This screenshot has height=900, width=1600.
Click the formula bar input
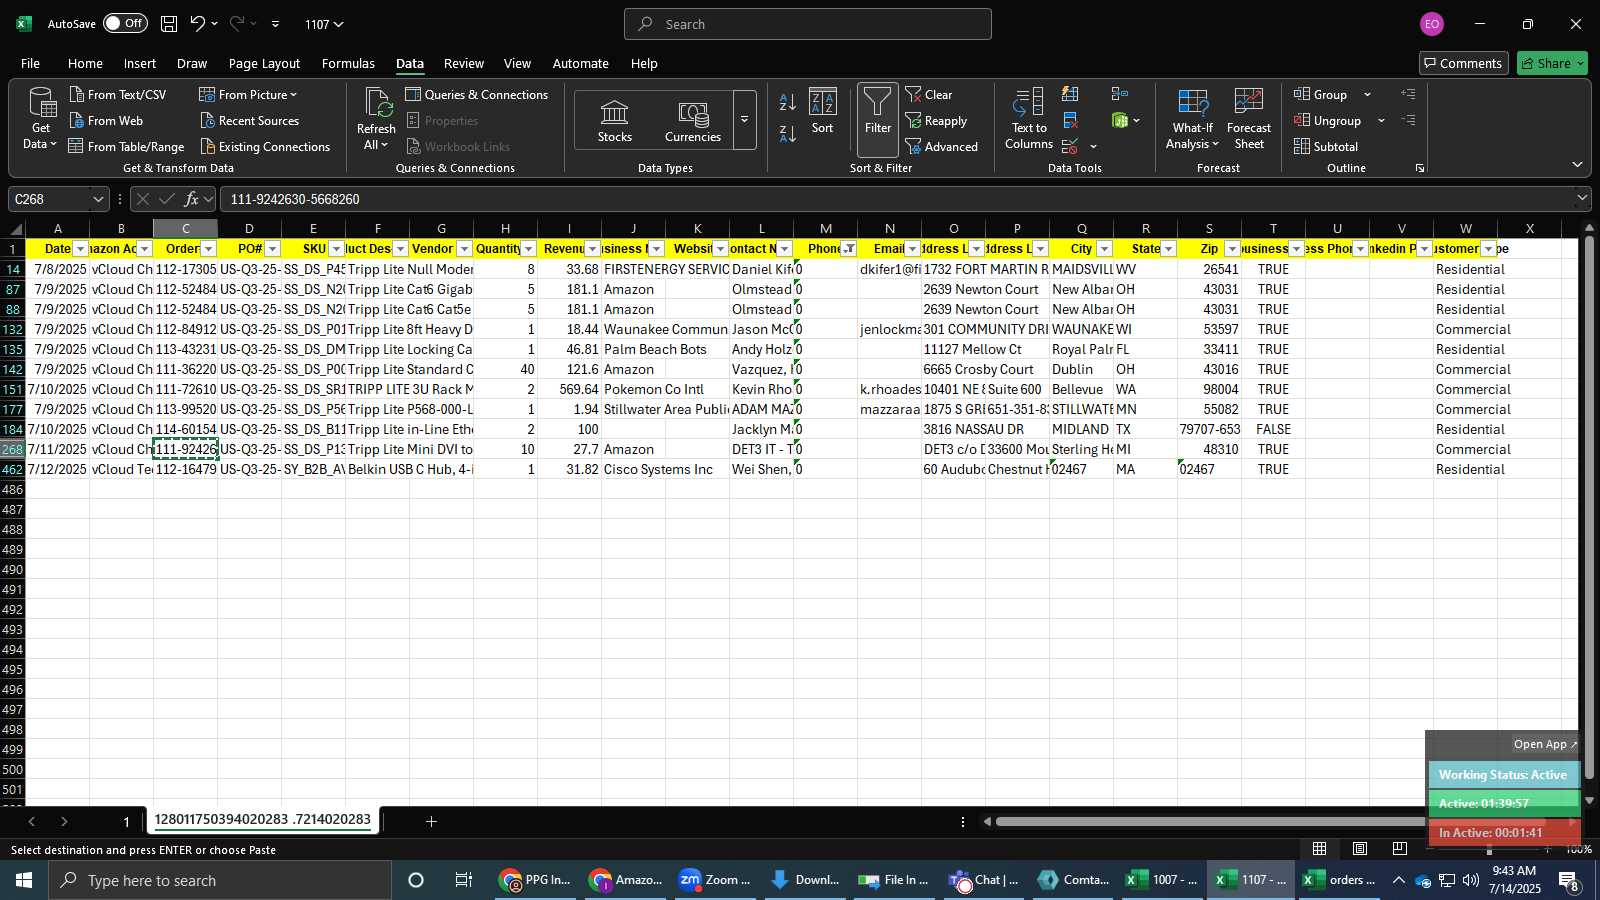895,199
